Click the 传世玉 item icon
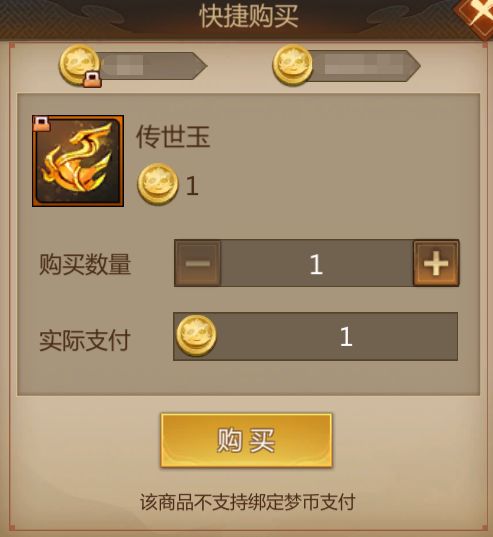The height and width of the screenshot is (537, 493). [x=78, y=161]
